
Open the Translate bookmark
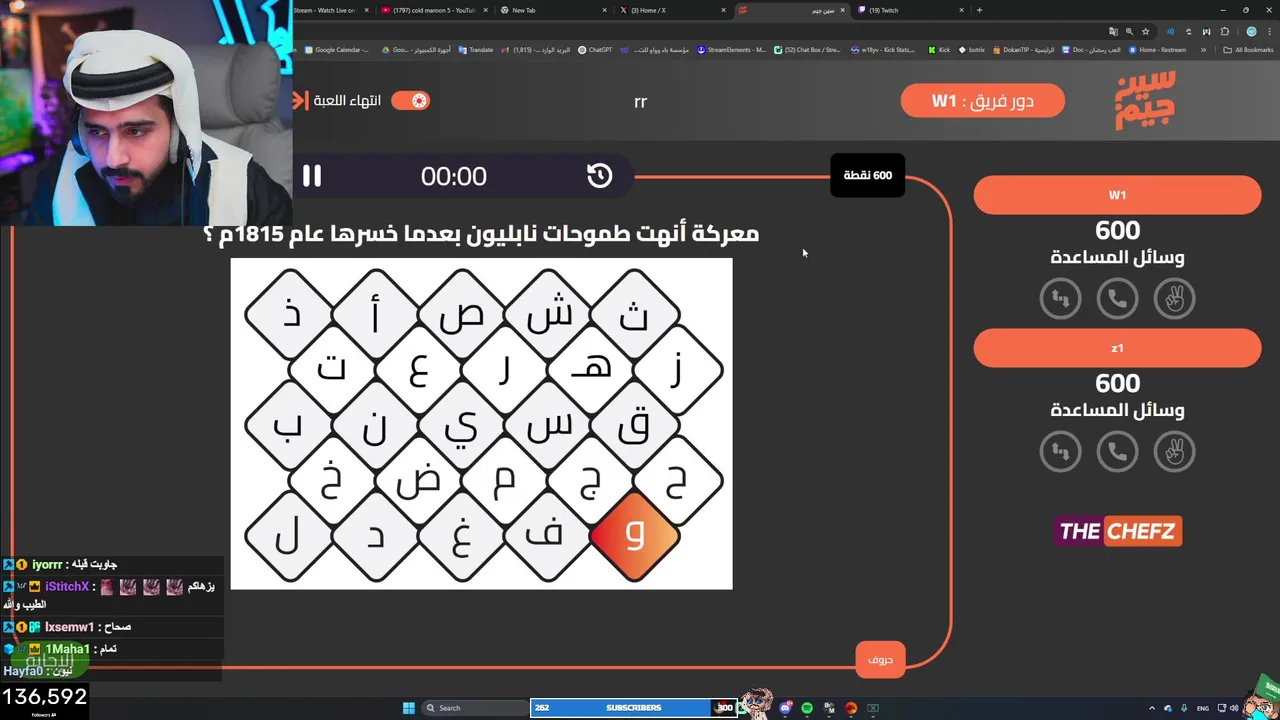[476, 50]
